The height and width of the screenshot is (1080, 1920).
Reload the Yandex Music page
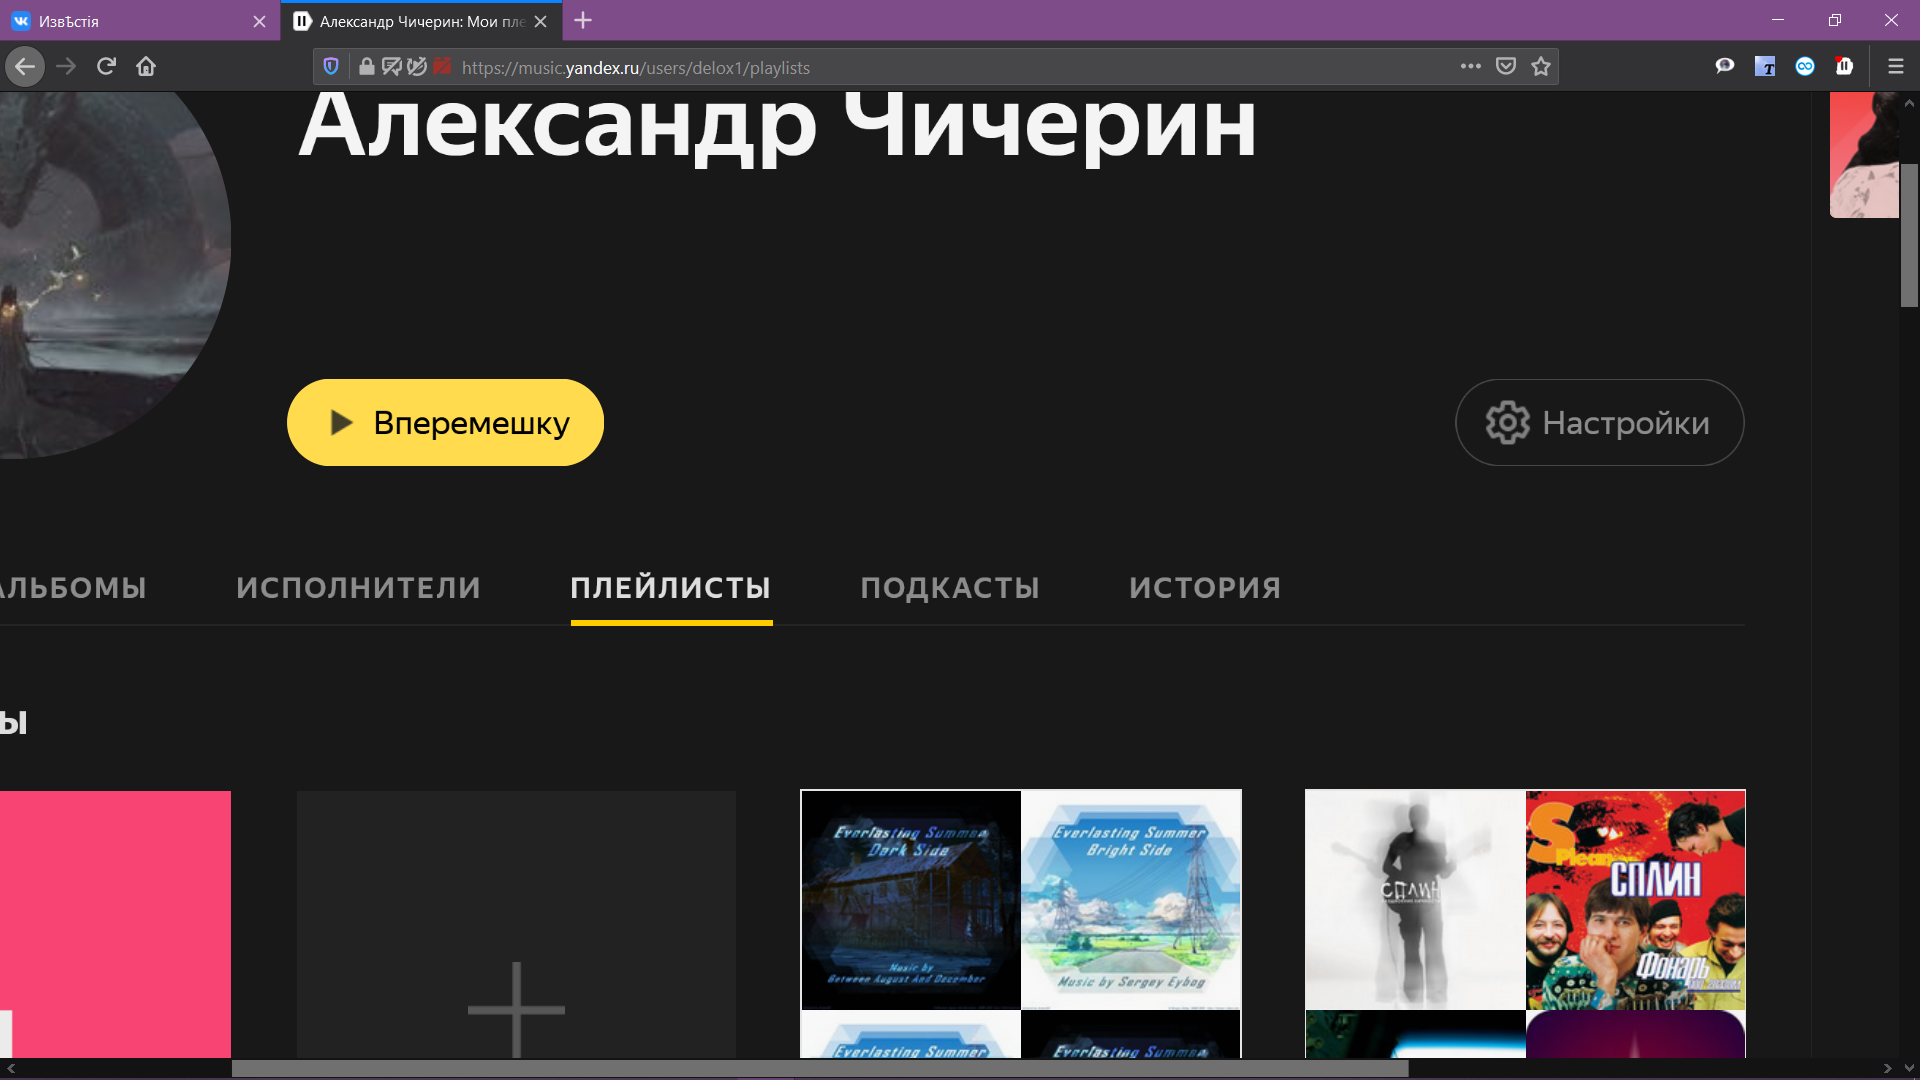tap(106, 67)
